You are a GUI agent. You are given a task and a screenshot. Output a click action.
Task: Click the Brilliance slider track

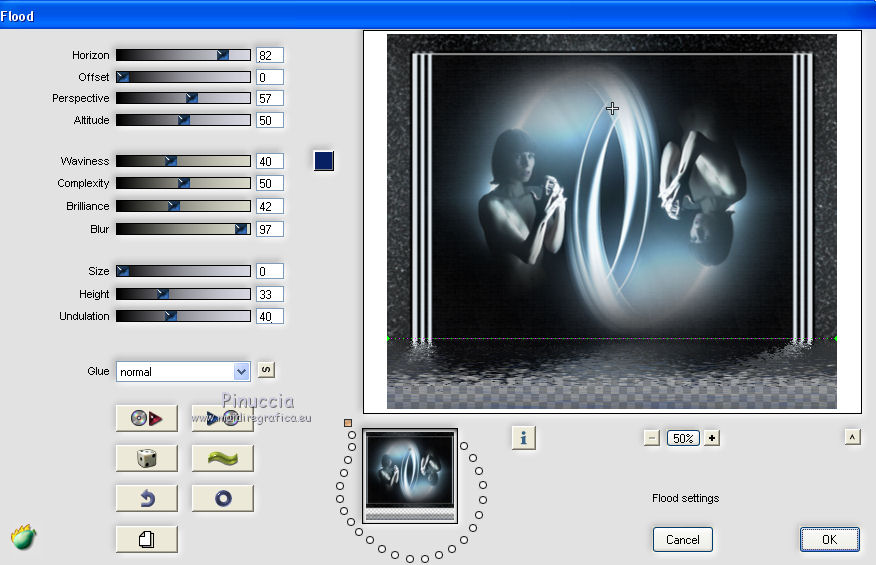pos(183,206)
